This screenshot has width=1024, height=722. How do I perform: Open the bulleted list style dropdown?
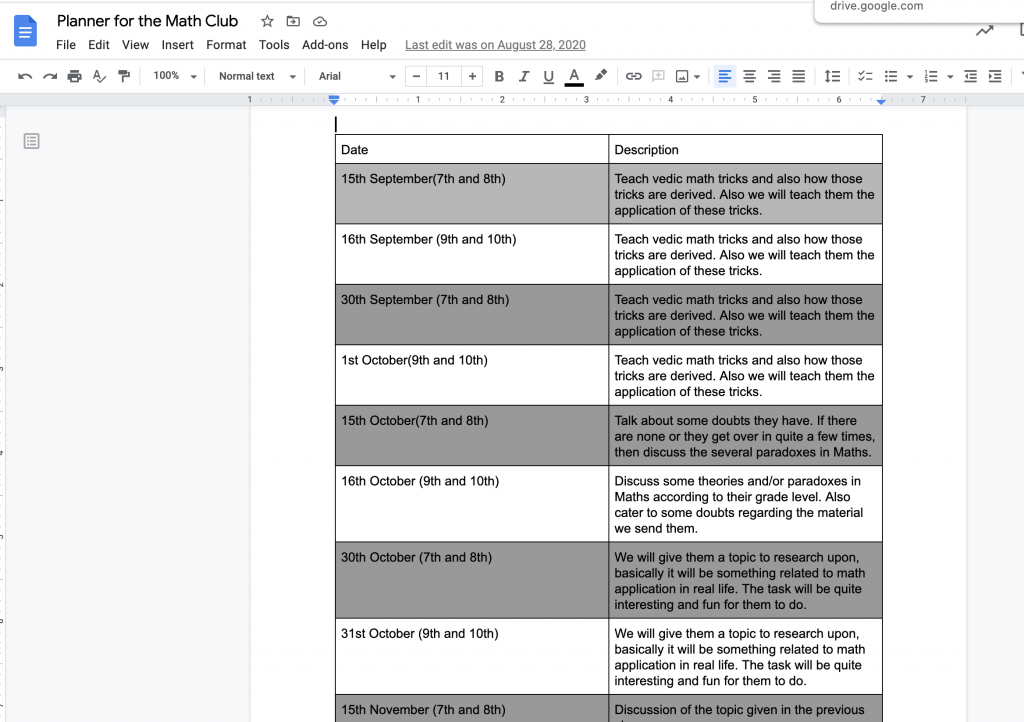click(x=910, y=77)
